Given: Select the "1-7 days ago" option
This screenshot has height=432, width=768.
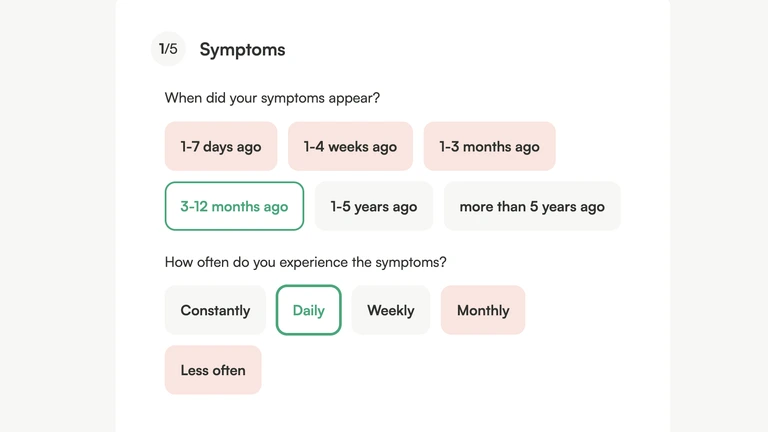Looking at the screenshot, I should (x=220, y=146).
